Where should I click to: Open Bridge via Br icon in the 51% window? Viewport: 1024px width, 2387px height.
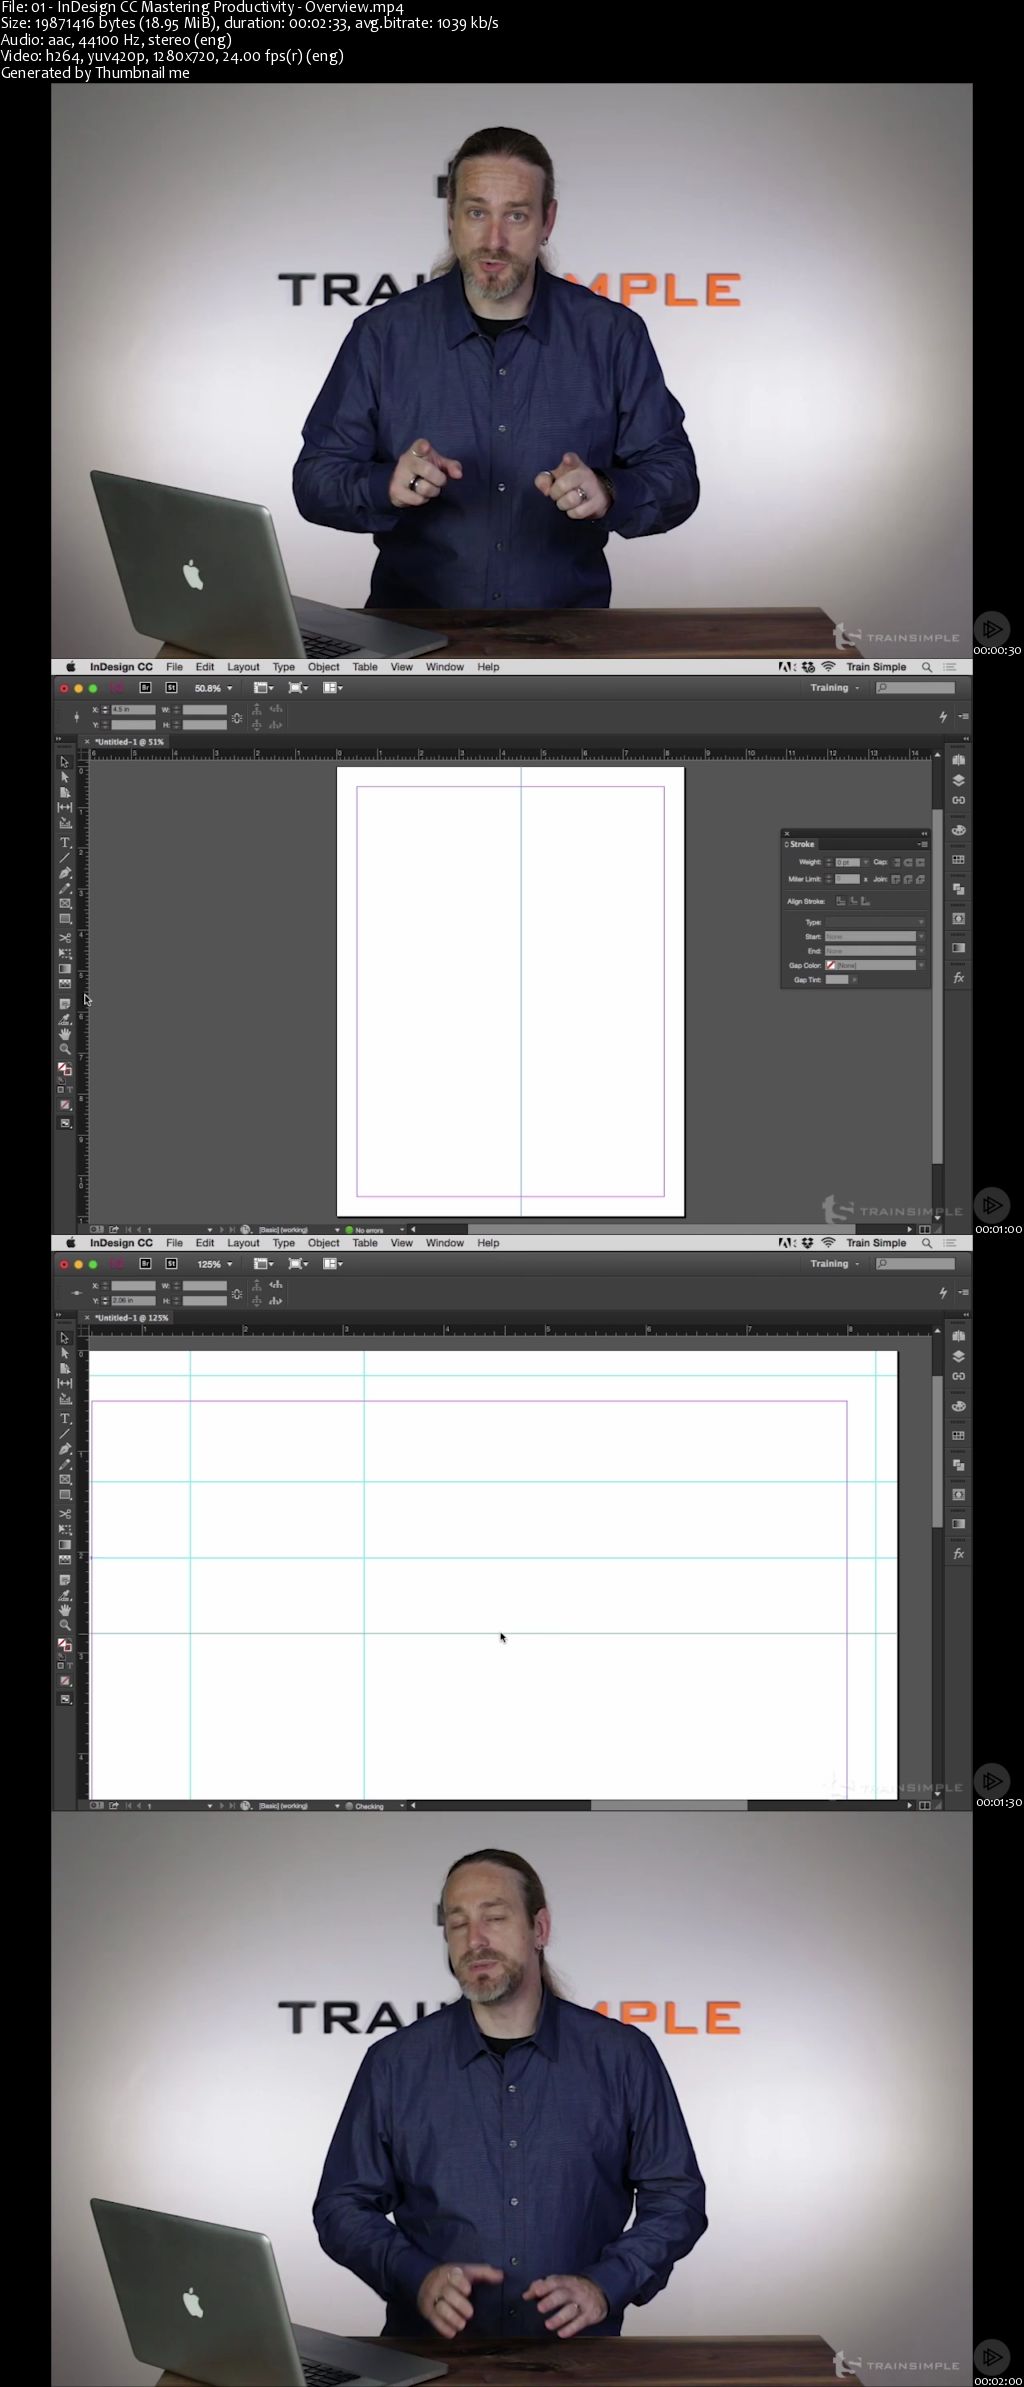click(x=145, y=688)
